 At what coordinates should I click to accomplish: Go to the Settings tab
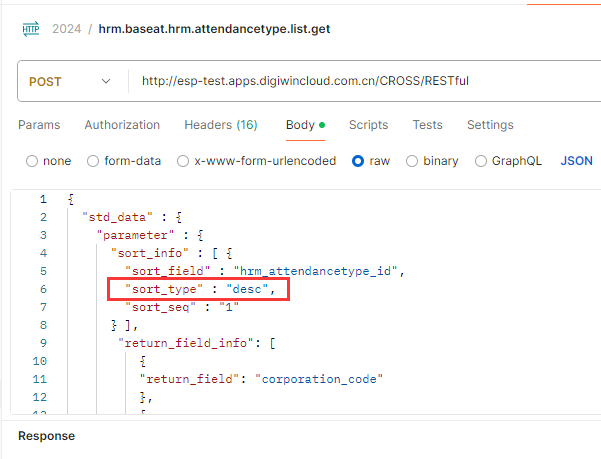[x=490, y=125]
